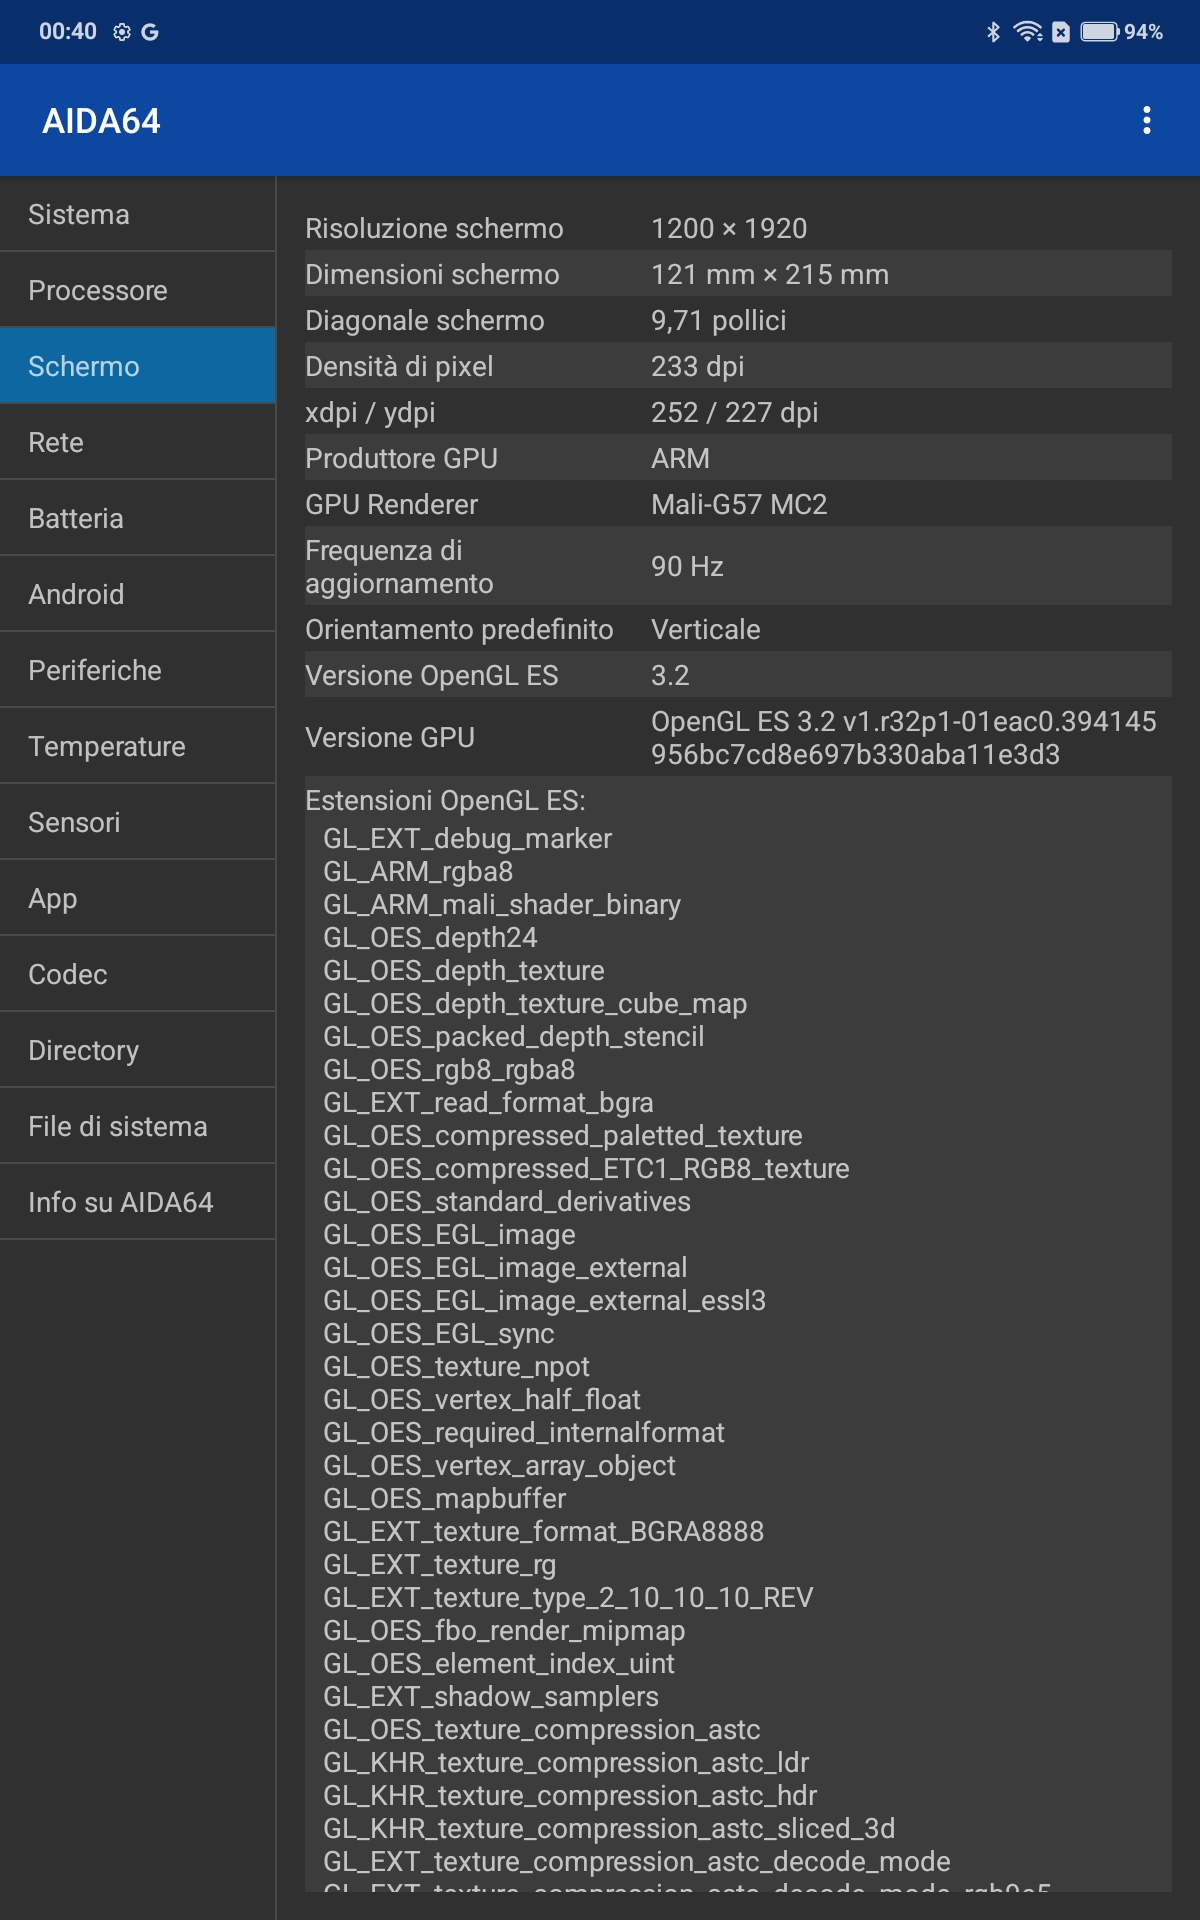Screen dimensions: 1200x1920
Task: Tap the Estensioni OpenGL ES heading
Action: (445, 800)
